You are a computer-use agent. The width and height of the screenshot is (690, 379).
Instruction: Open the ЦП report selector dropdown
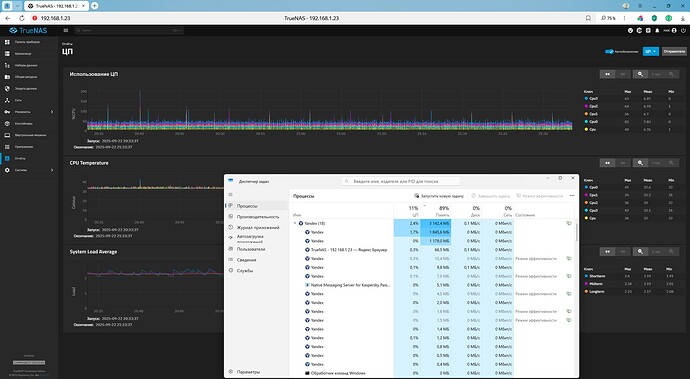(x=650, y=52)
